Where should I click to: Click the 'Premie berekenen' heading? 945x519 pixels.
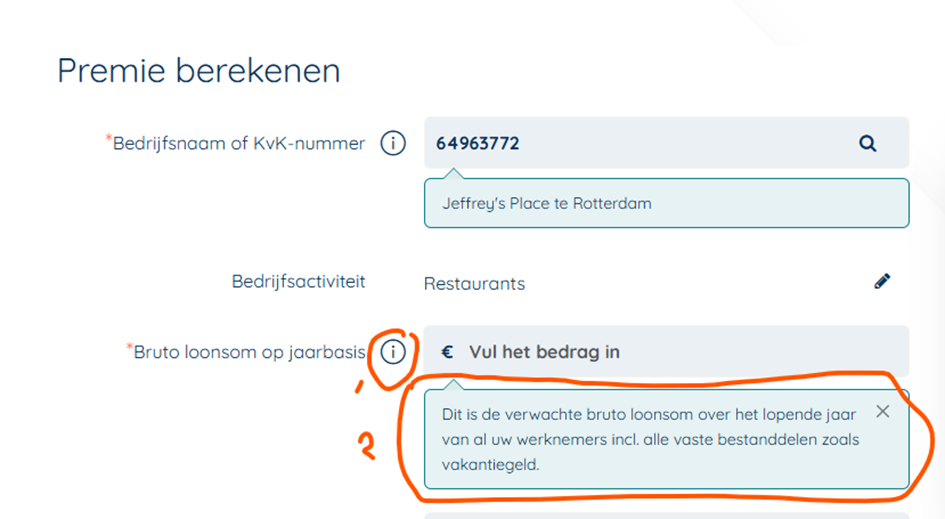pyautogui.click(x=199, y=71)
